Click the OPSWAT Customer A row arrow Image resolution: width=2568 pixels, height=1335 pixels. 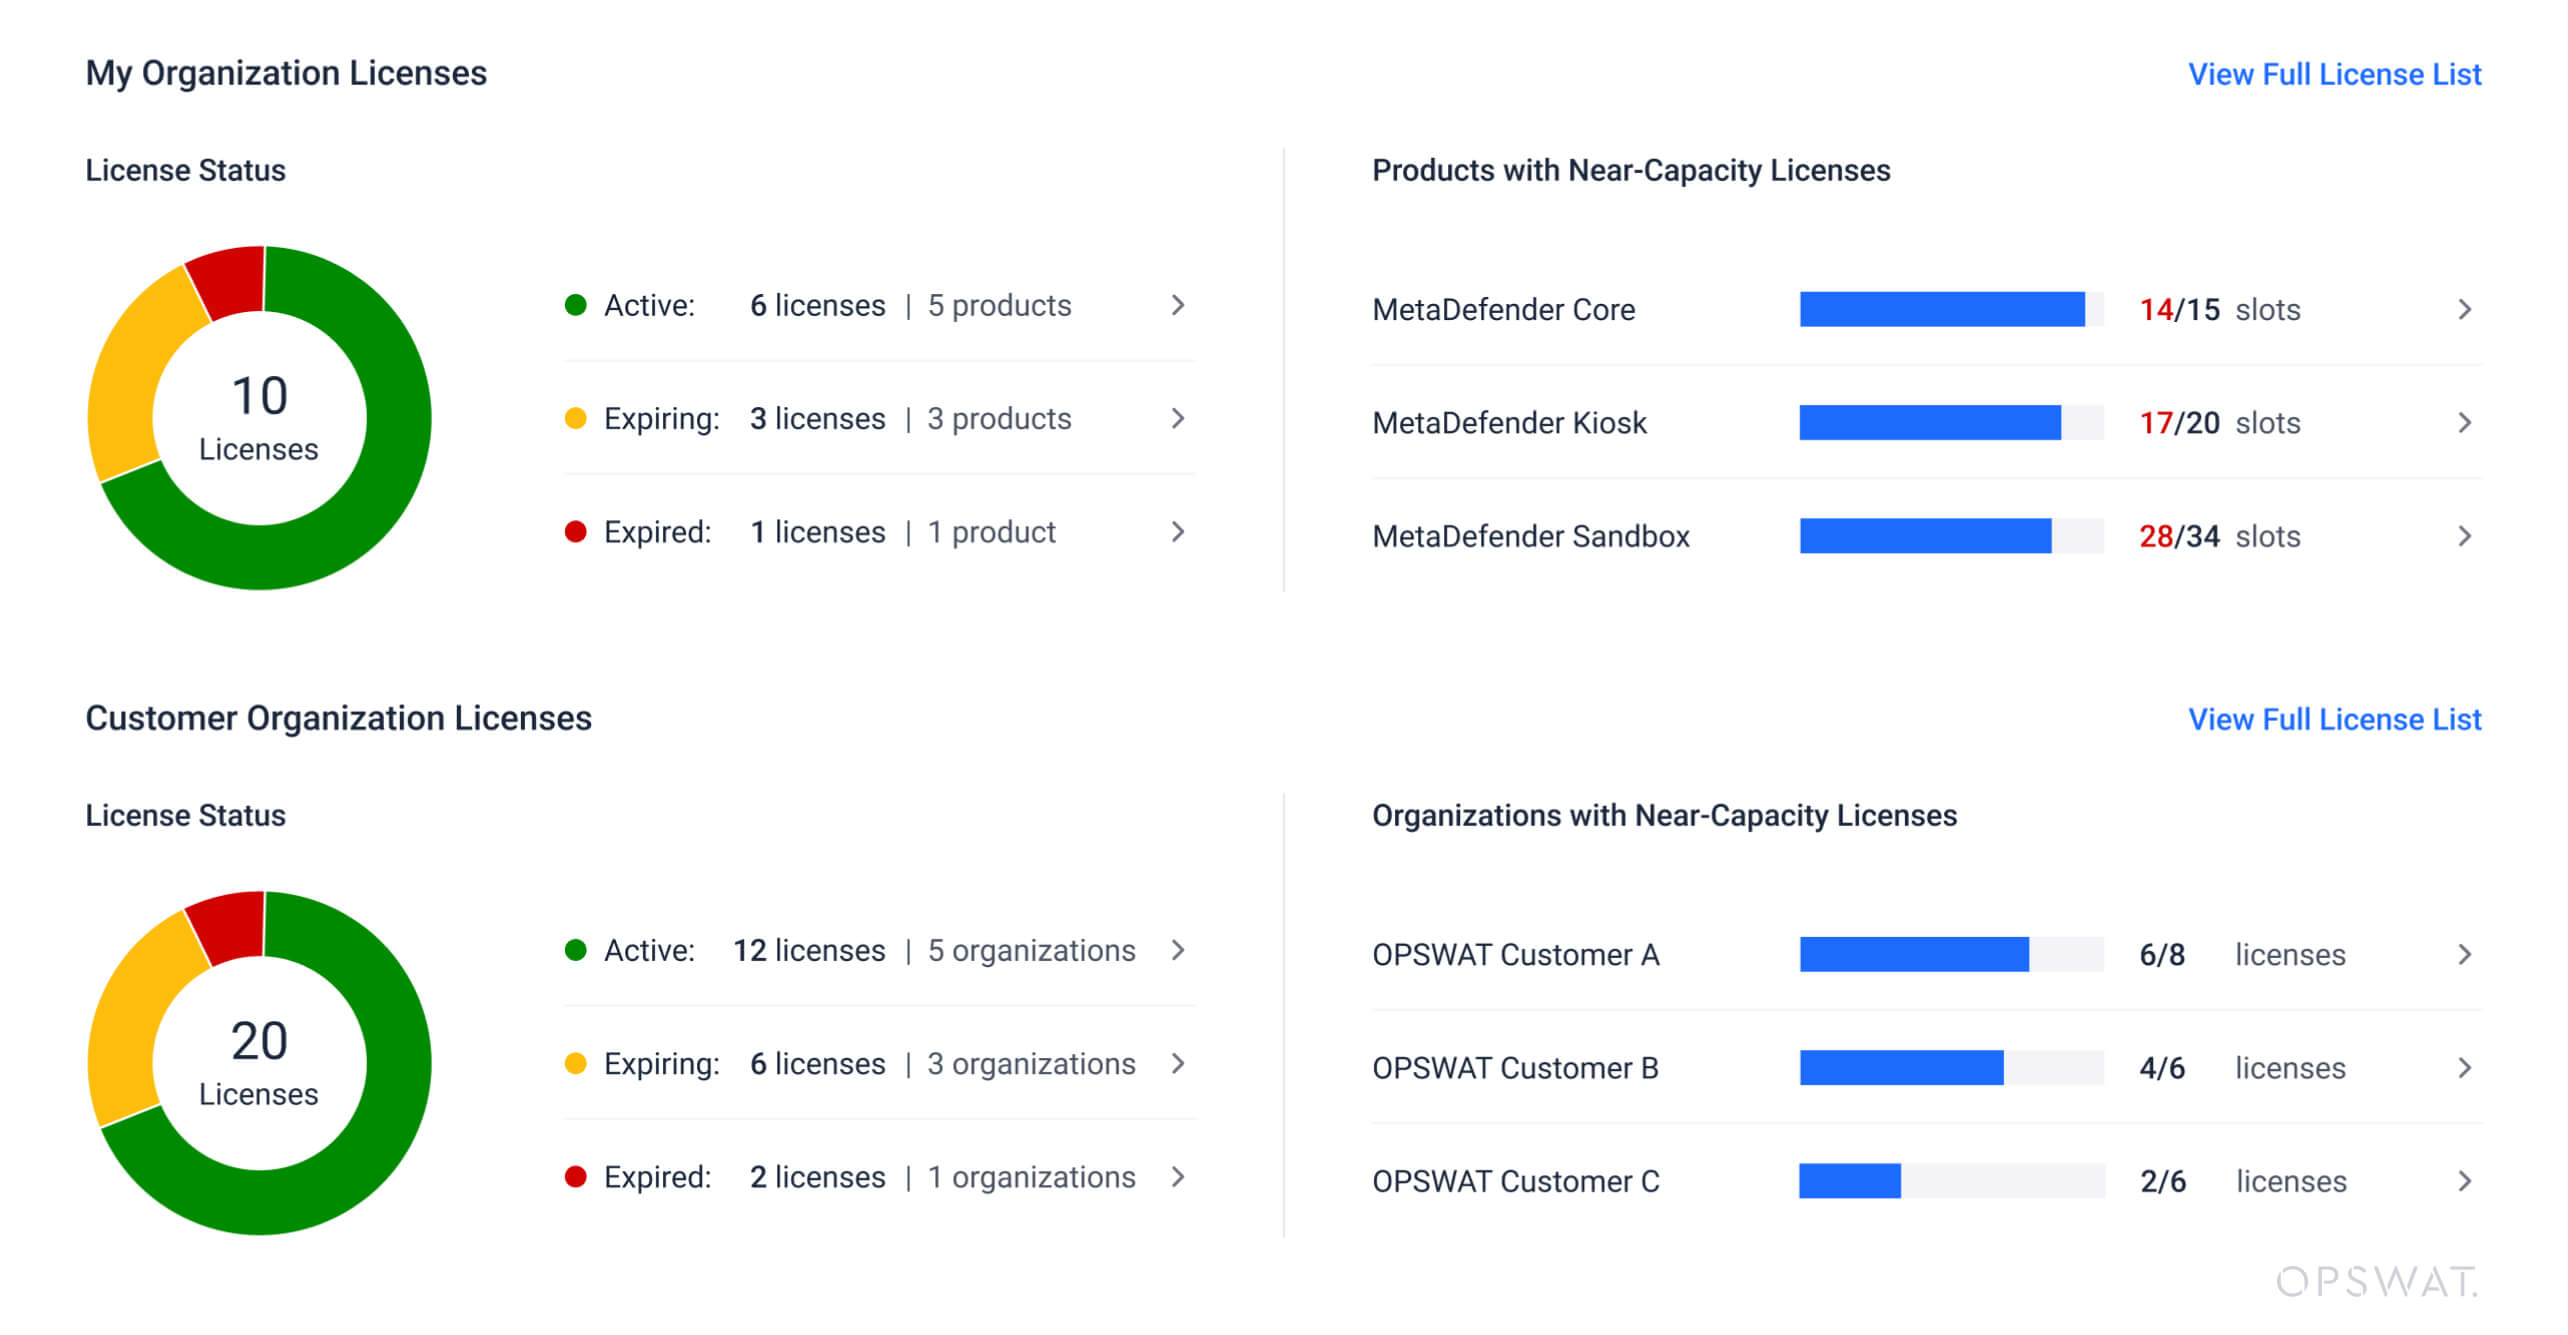click(2464, 954)
